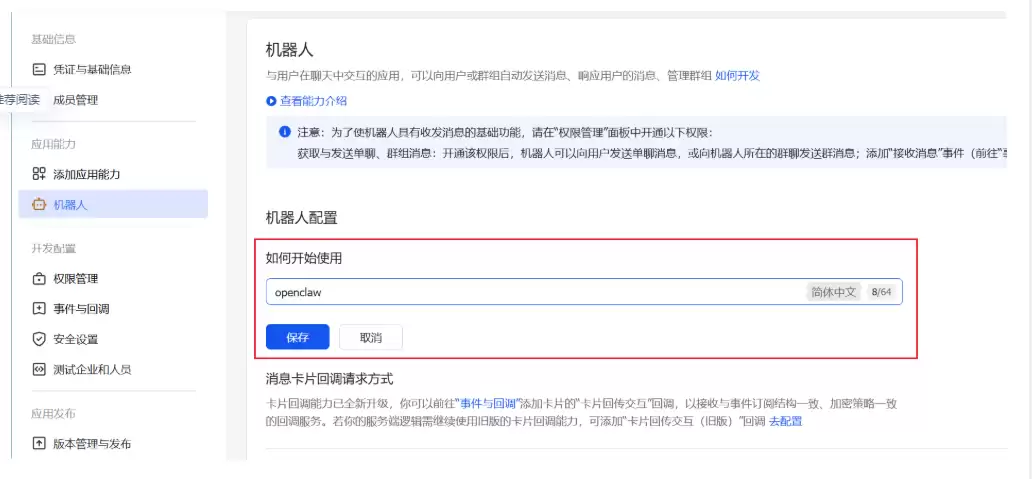Click the 消息卡片回调请求方式 heading
The width and height of the screenshot is (1032, 479).
329,380
